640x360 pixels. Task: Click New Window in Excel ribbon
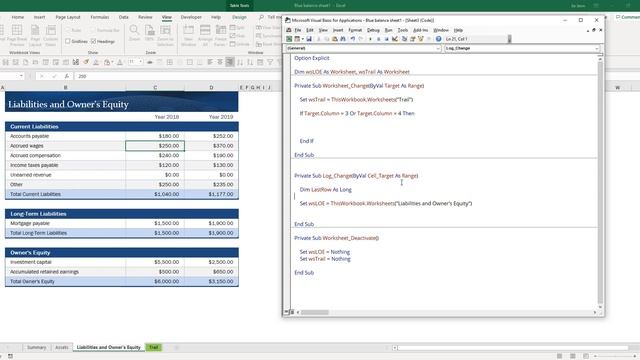pos(188,36)
